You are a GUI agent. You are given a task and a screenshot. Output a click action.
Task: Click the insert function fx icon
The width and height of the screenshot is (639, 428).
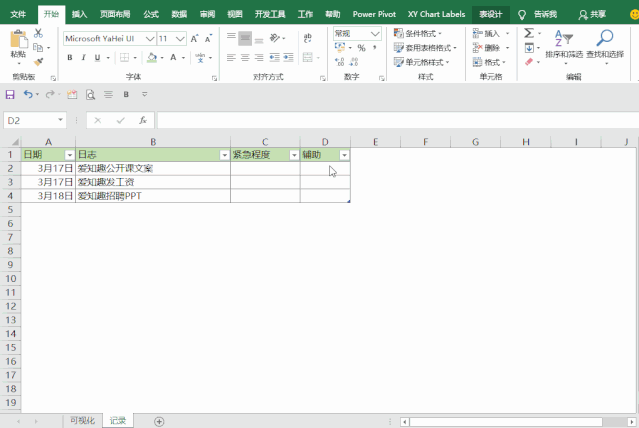click(143, 120)
